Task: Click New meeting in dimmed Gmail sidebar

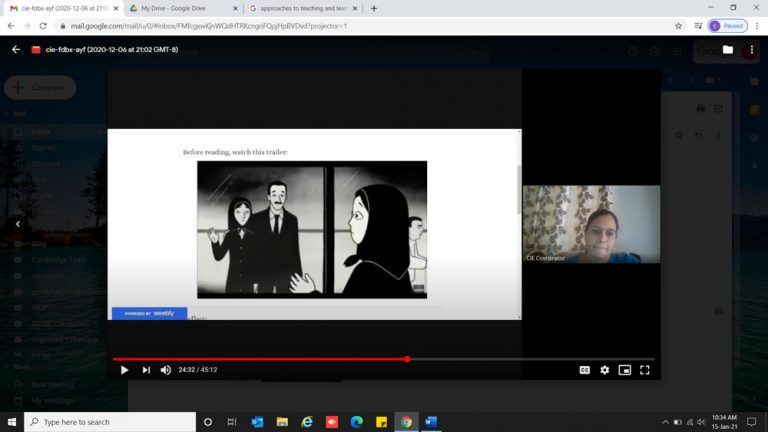Action: (53, 385)
